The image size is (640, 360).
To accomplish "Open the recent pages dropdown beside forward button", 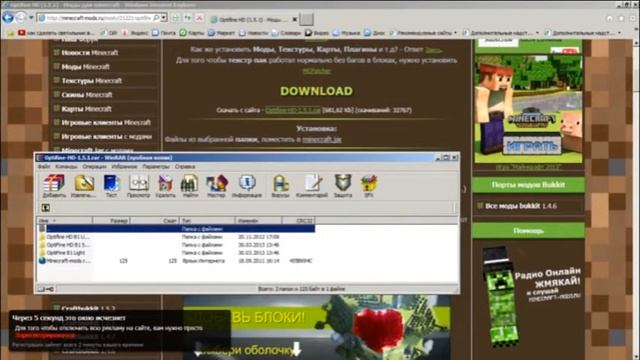I will (31, 18).
